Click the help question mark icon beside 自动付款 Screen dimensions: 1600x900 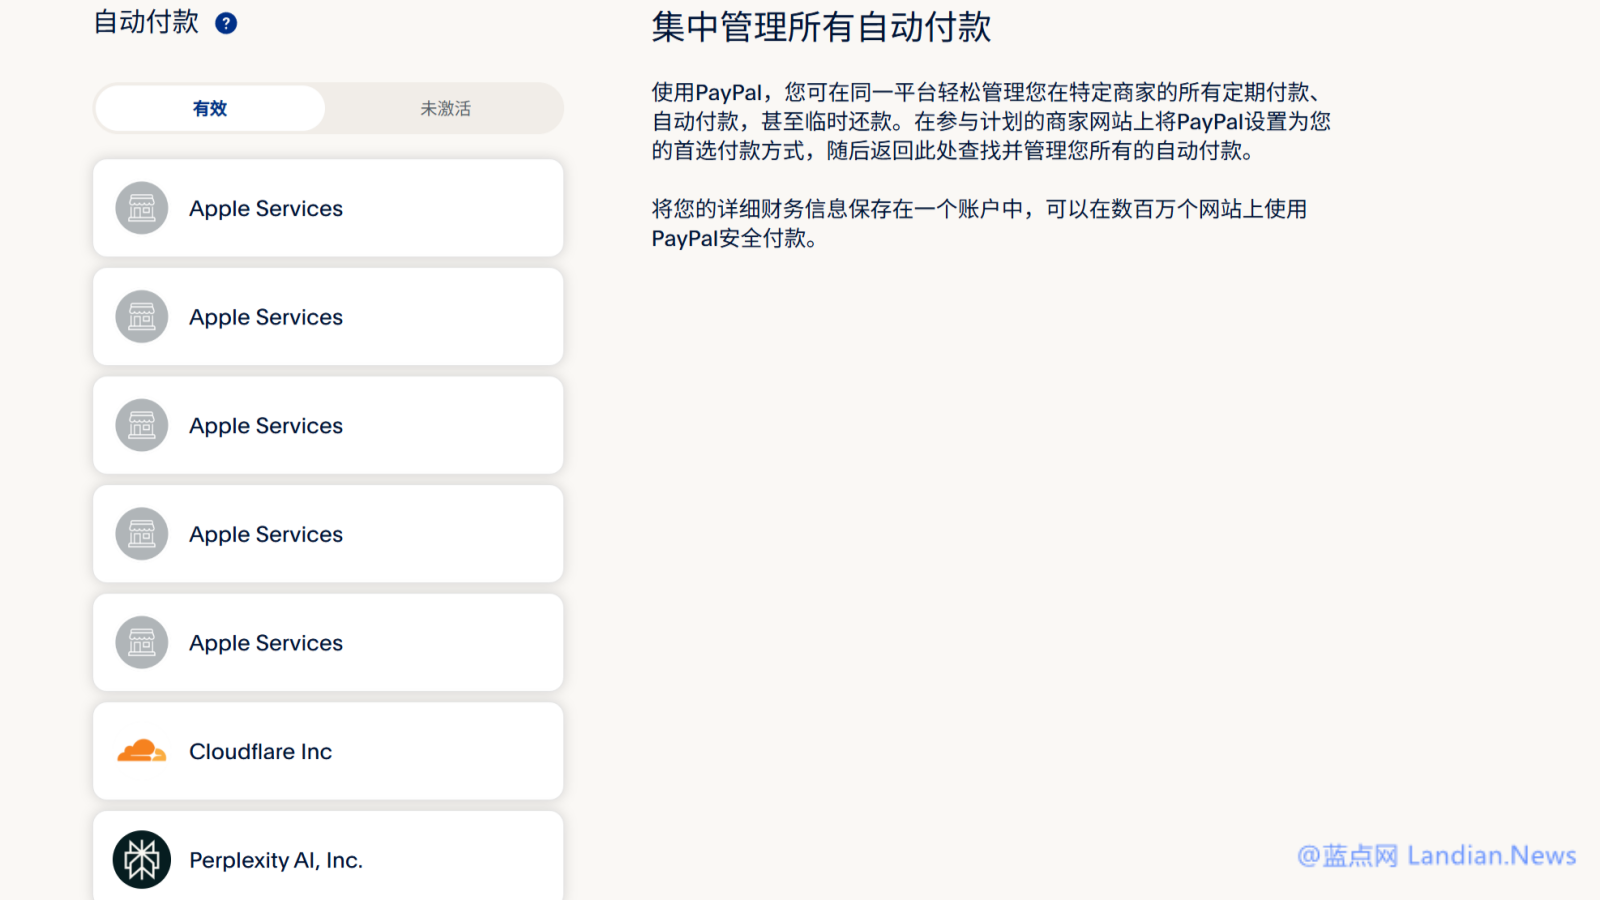226,23
